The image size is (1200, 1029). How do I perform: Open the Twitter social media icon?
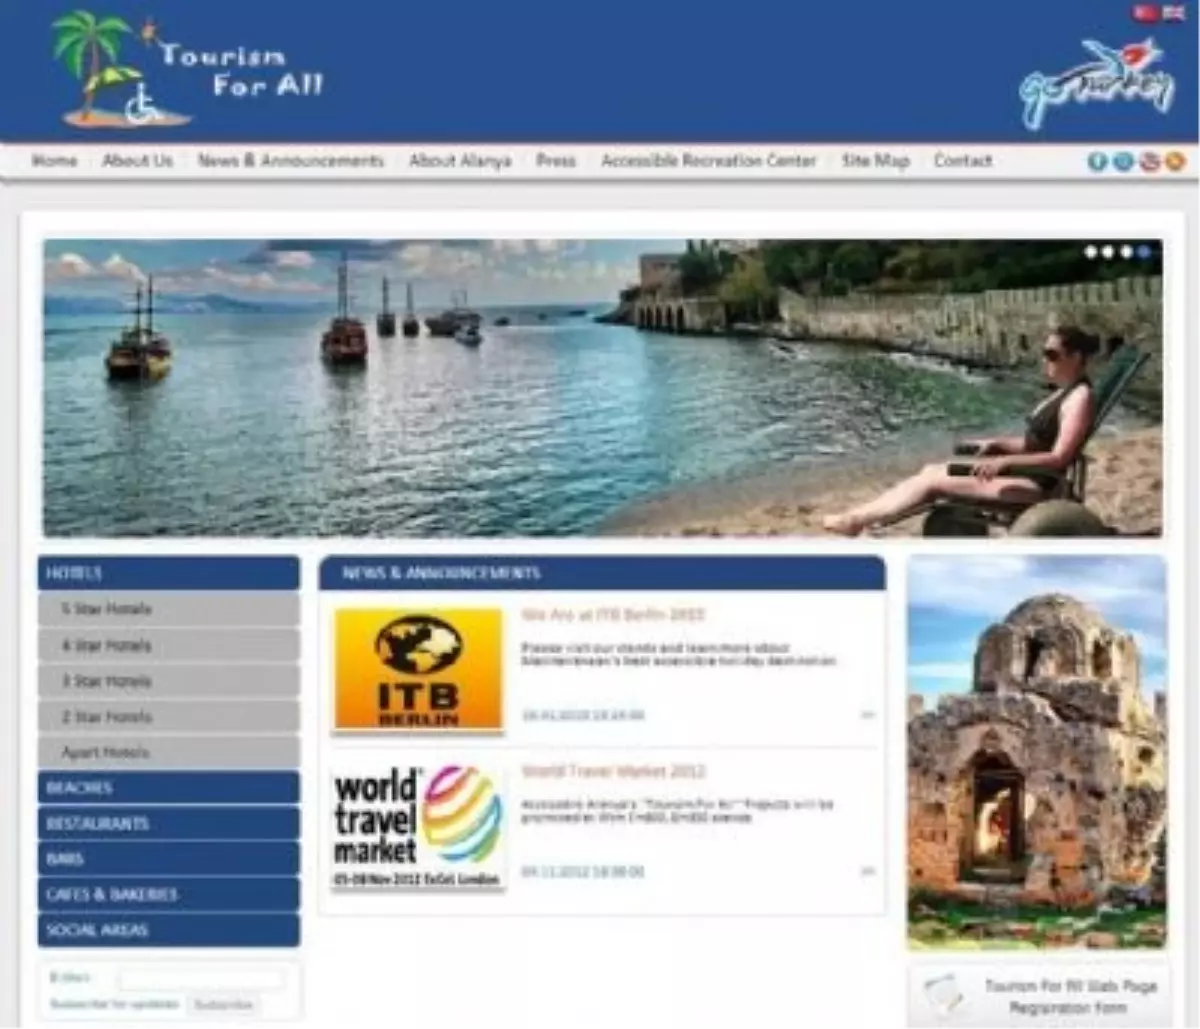point(1122,159)
